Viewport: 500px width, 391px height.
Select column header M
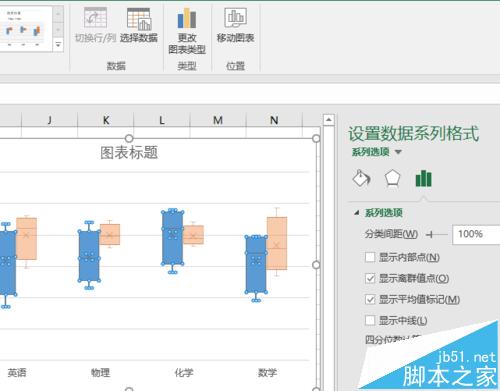[x=218, y=120]
